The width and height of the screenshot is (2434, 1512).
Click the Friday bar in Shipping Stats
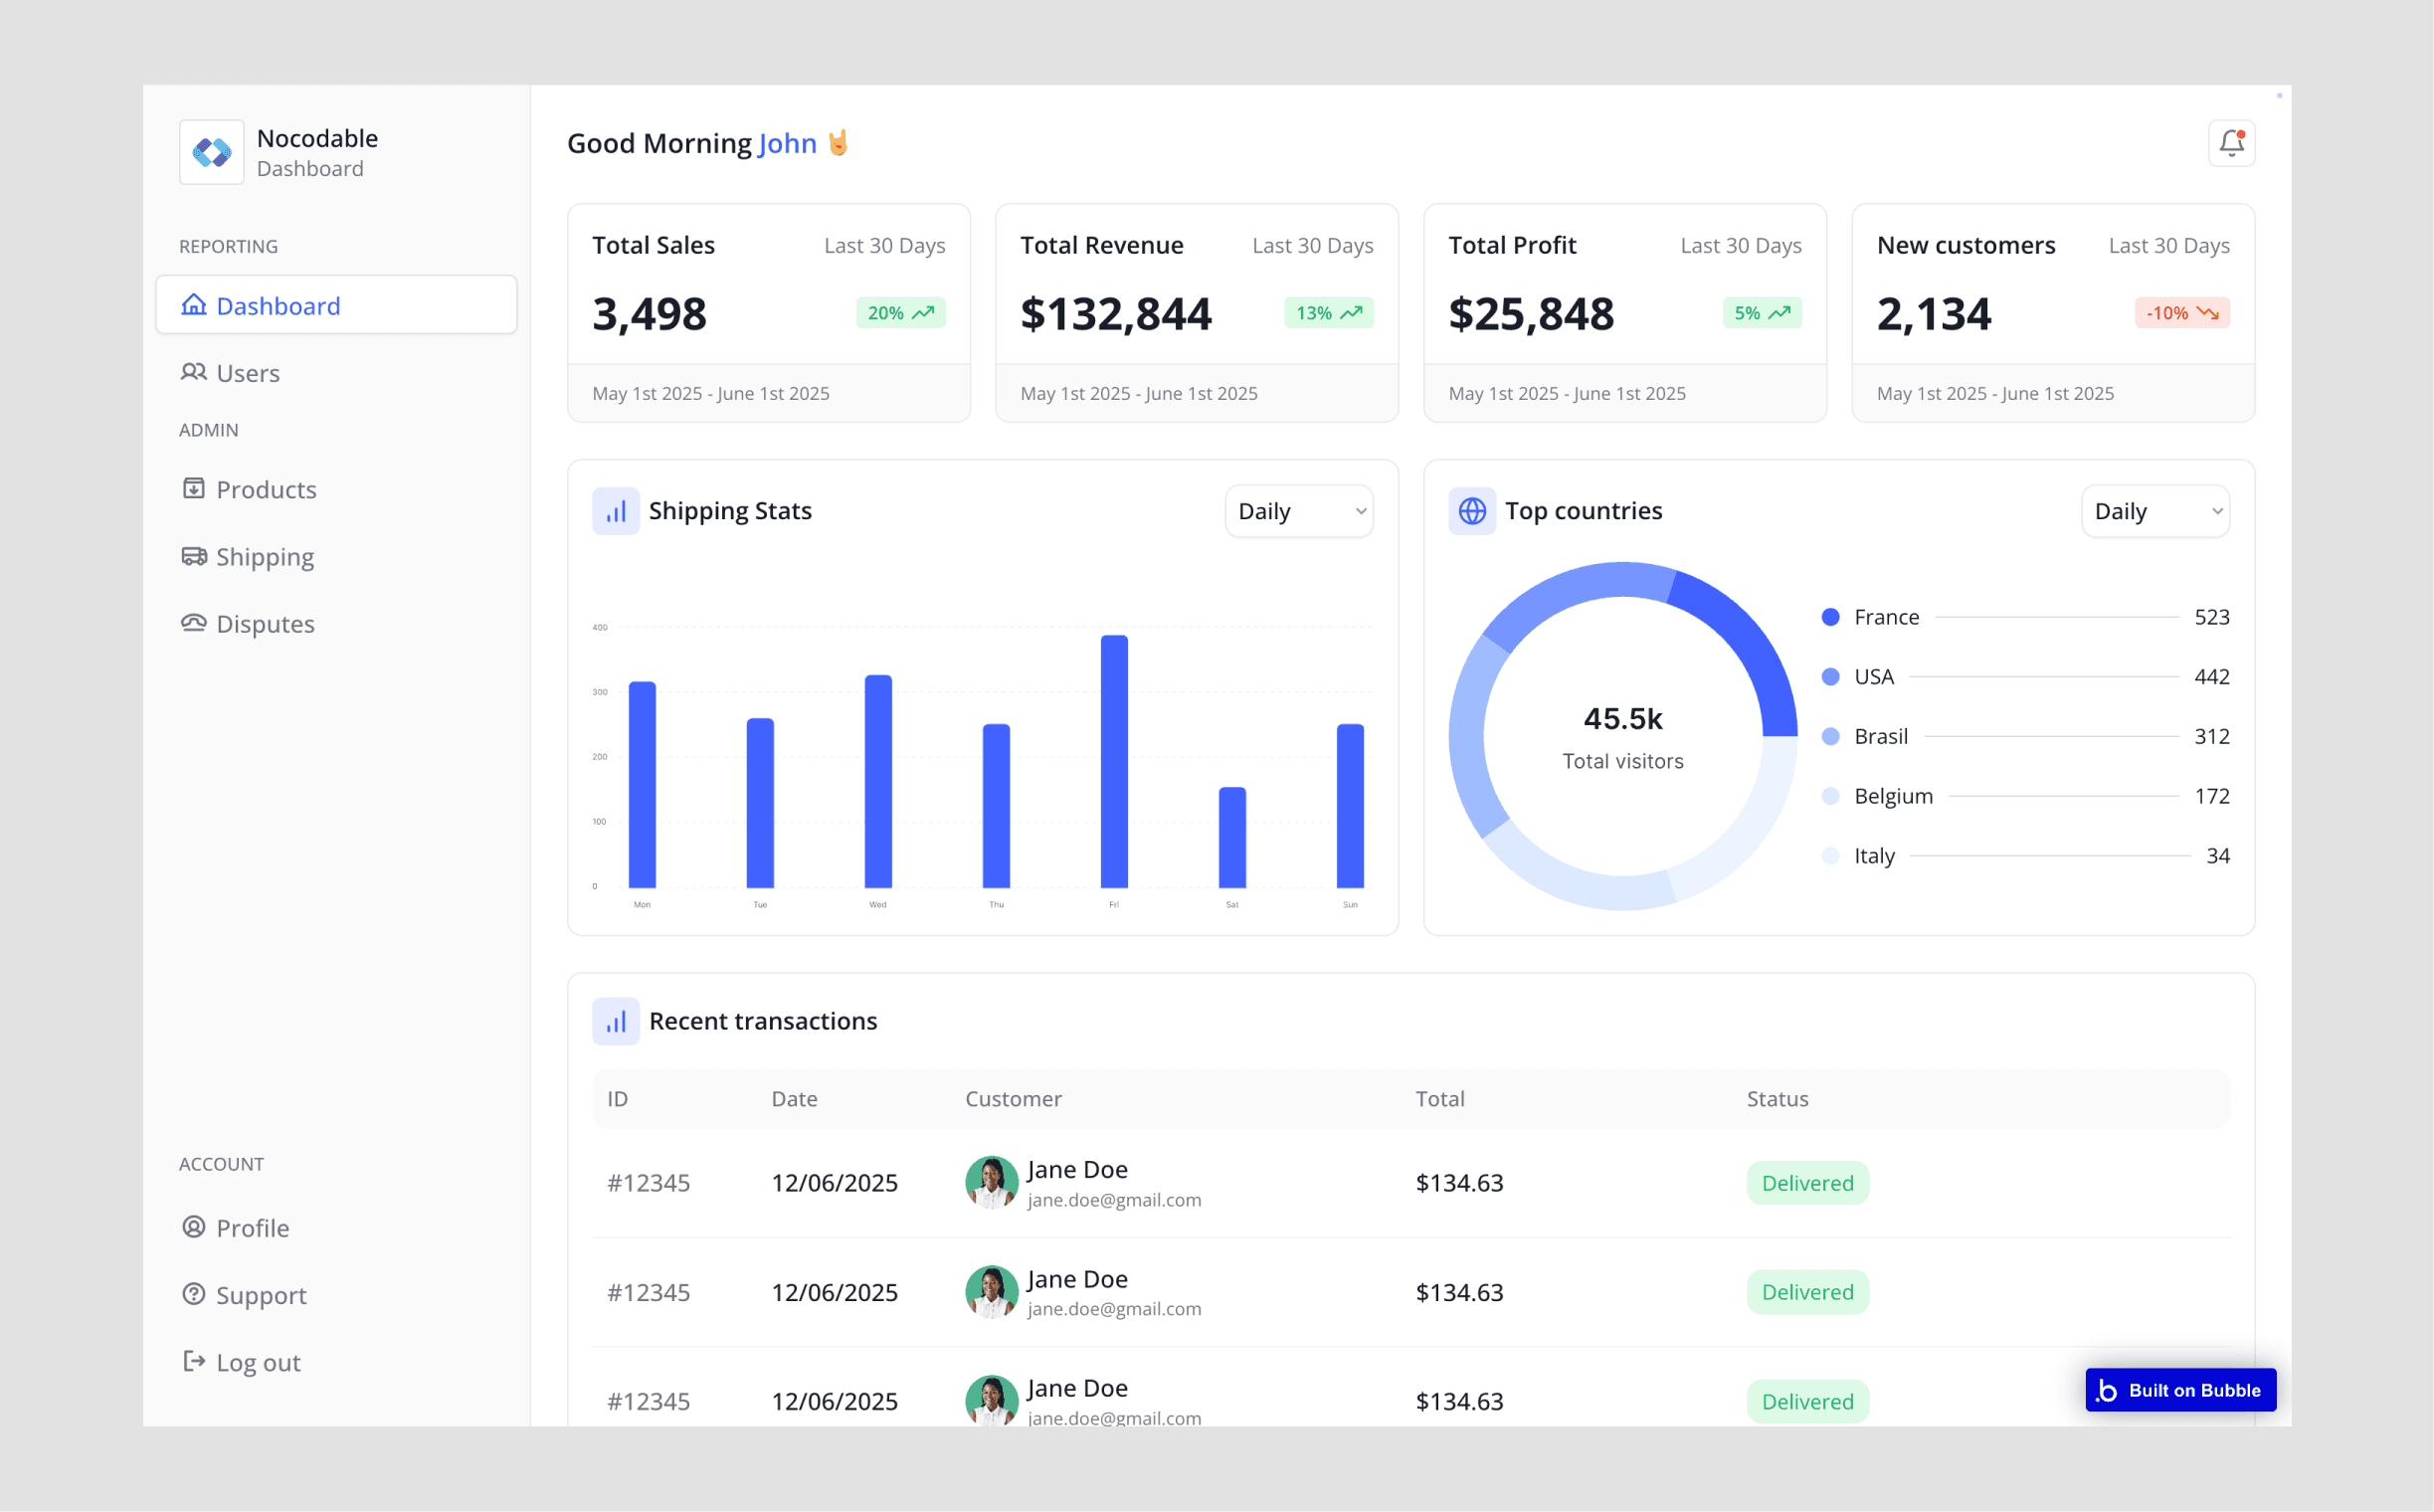click(x=1114, y=761)
